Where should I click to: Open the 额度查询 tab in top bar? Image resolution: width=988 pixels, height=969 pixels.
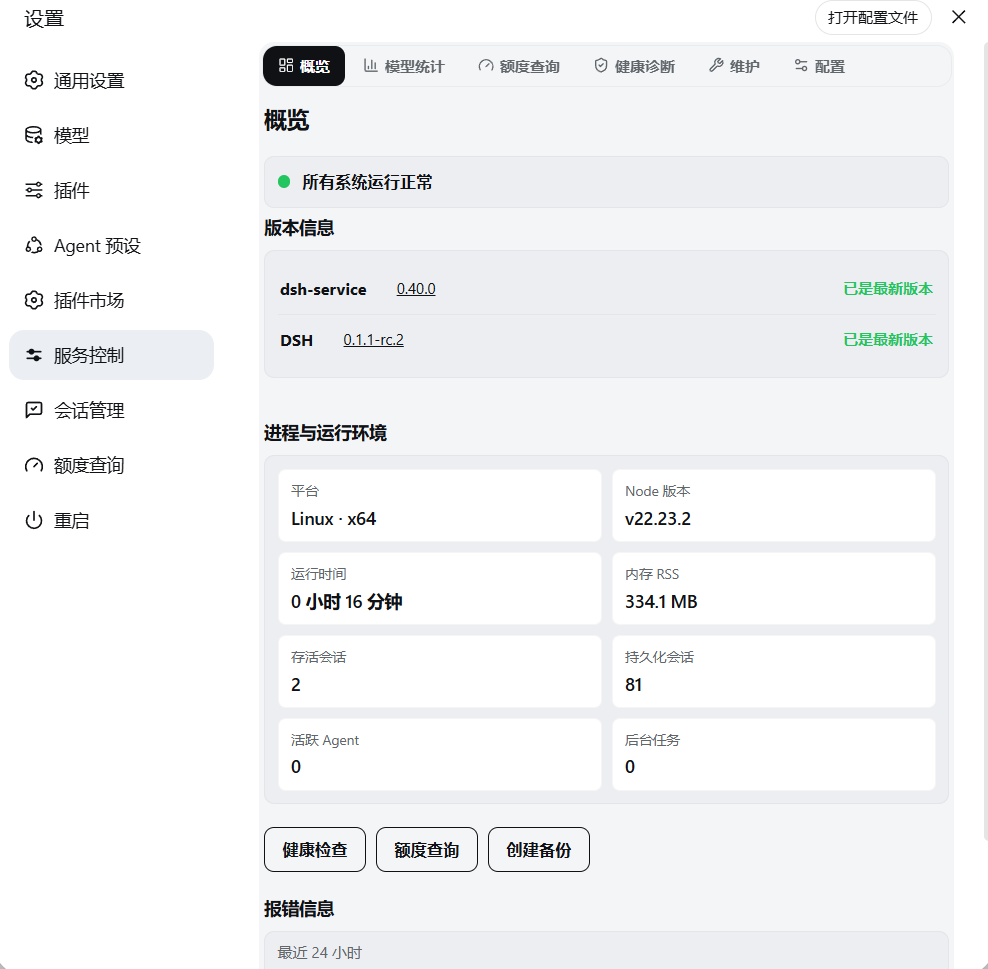point(519,66)
